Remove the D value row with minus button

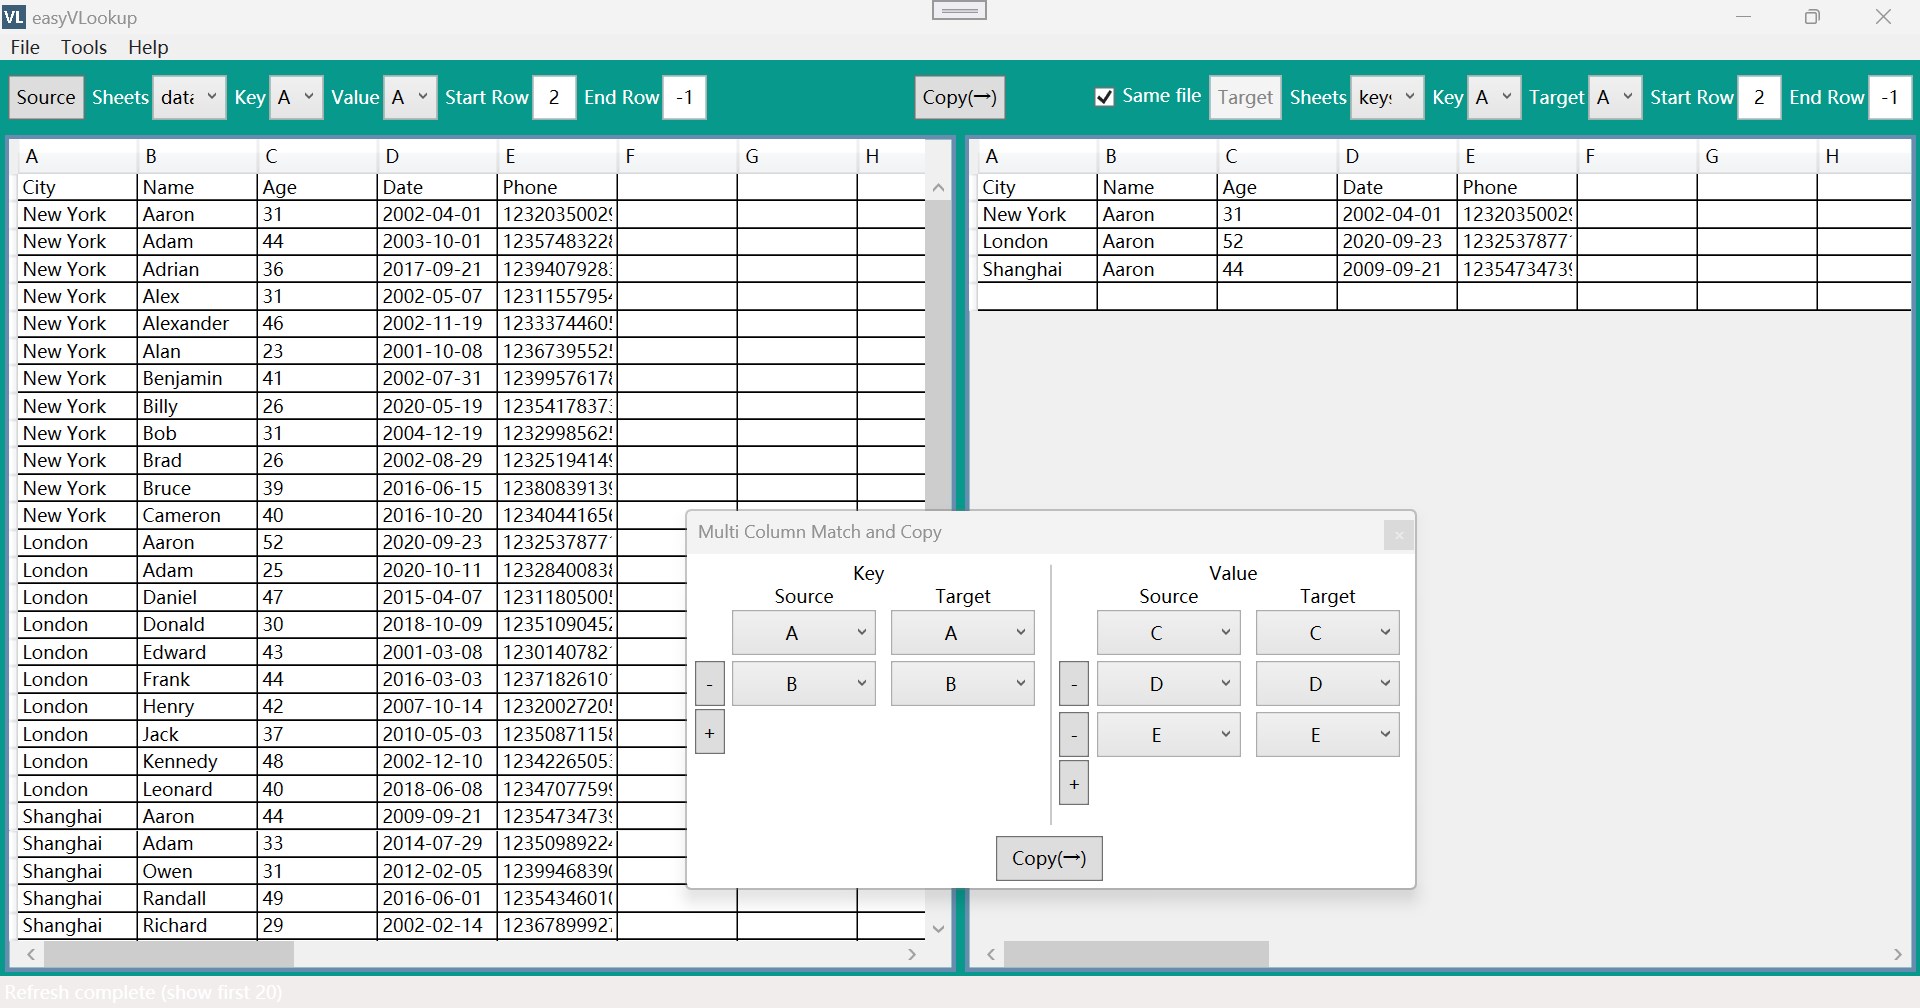(x=1074, y=684)
